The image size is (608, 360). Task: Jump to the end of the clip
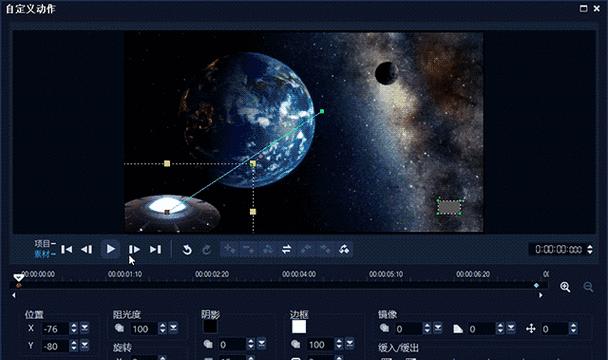coord(155,249)
